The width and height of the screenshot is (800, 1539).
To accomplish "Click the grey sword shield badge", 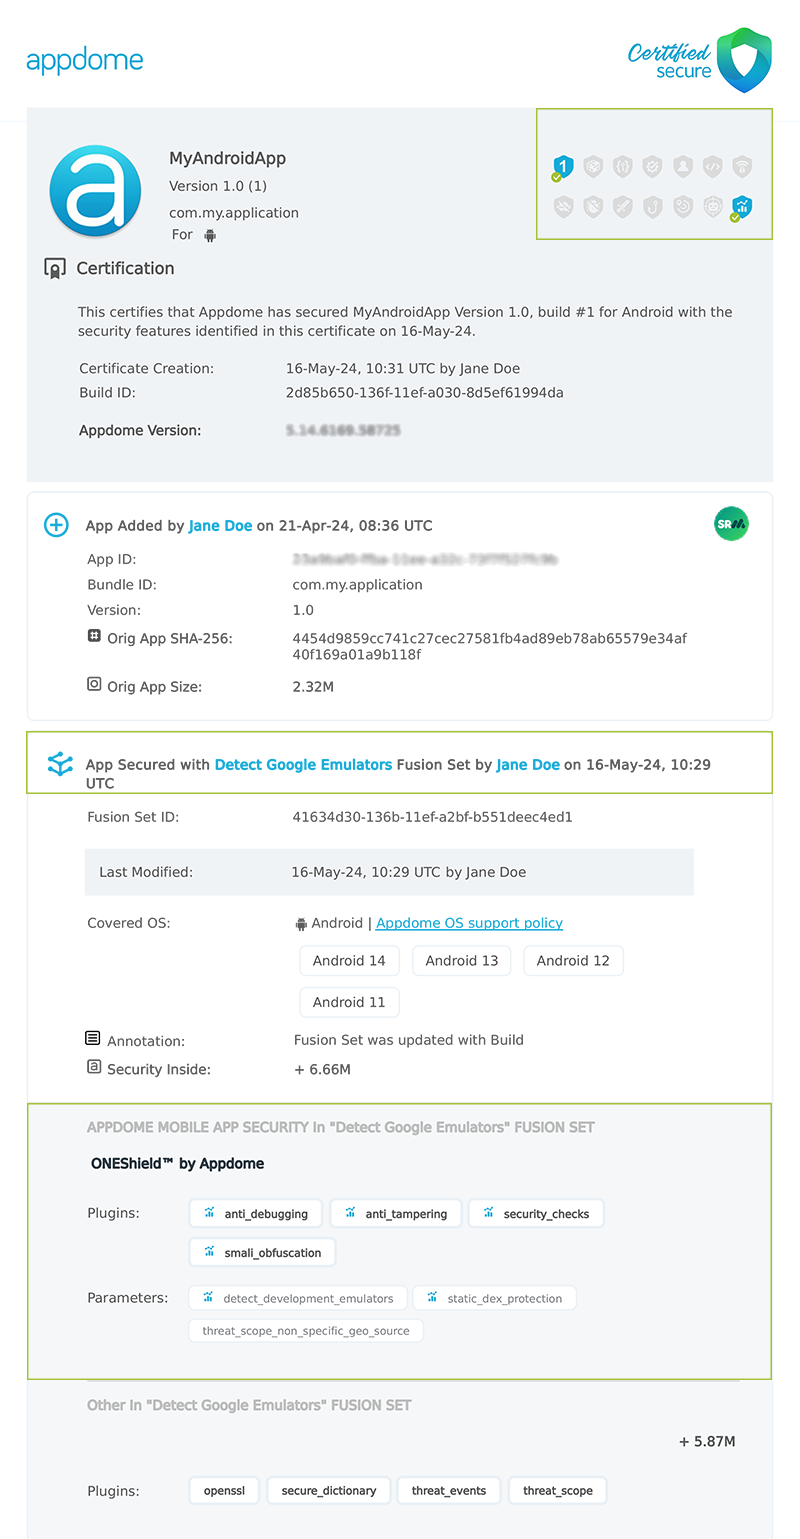I will click(x=623, y=207).
